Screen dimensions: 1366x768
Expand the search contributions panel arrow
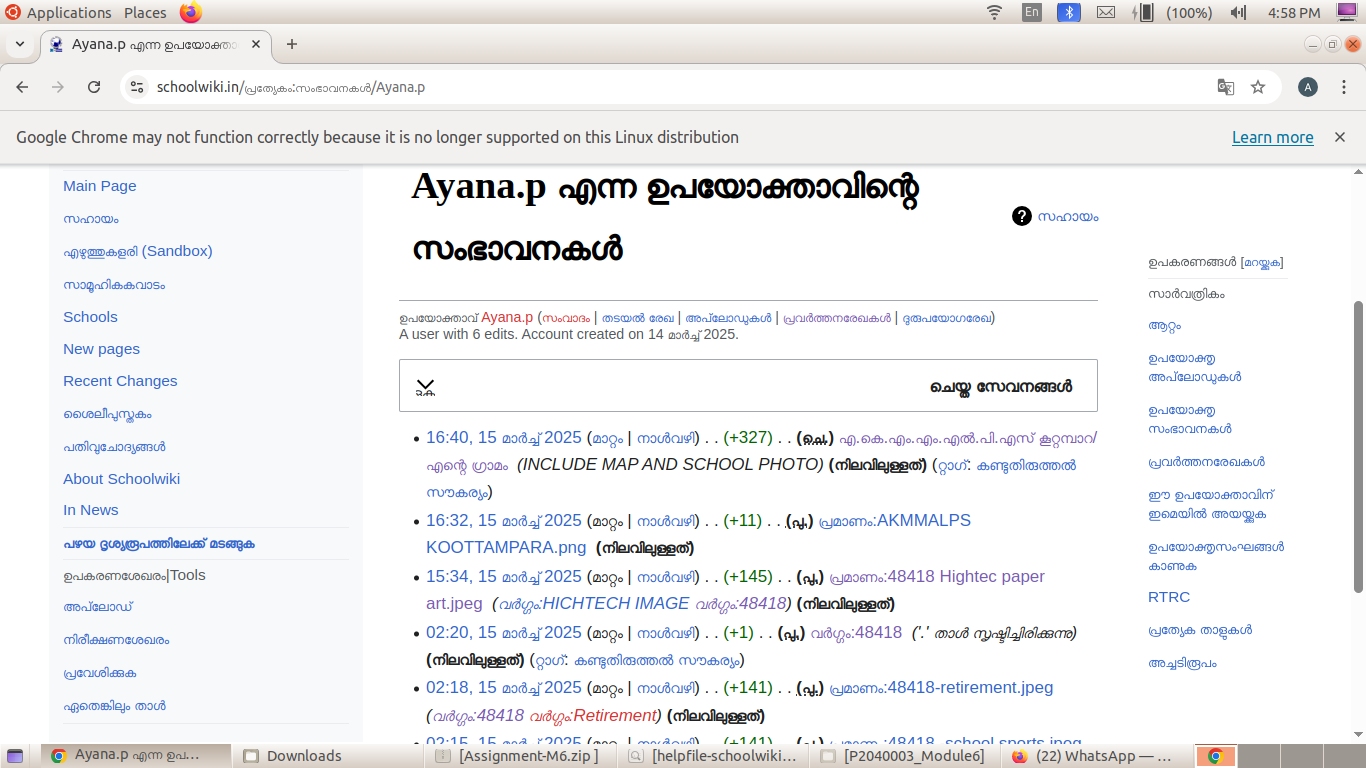[425, 387]
